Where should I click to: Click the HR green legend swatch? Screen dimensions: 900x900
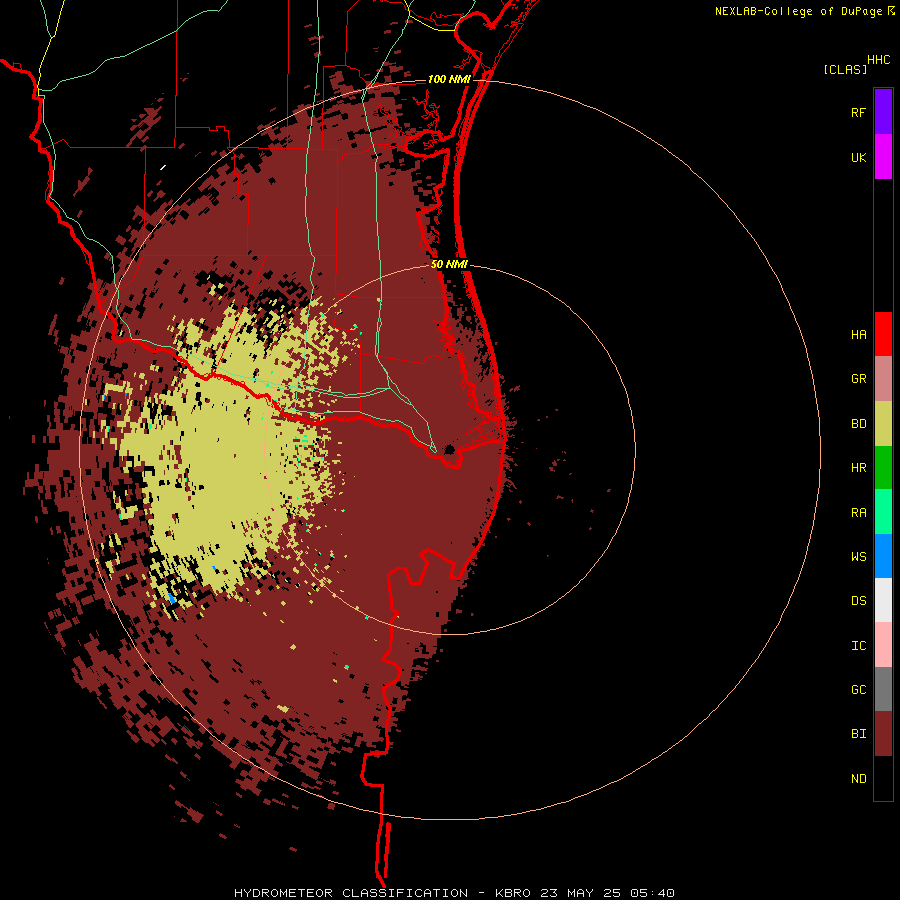[883, 468]
